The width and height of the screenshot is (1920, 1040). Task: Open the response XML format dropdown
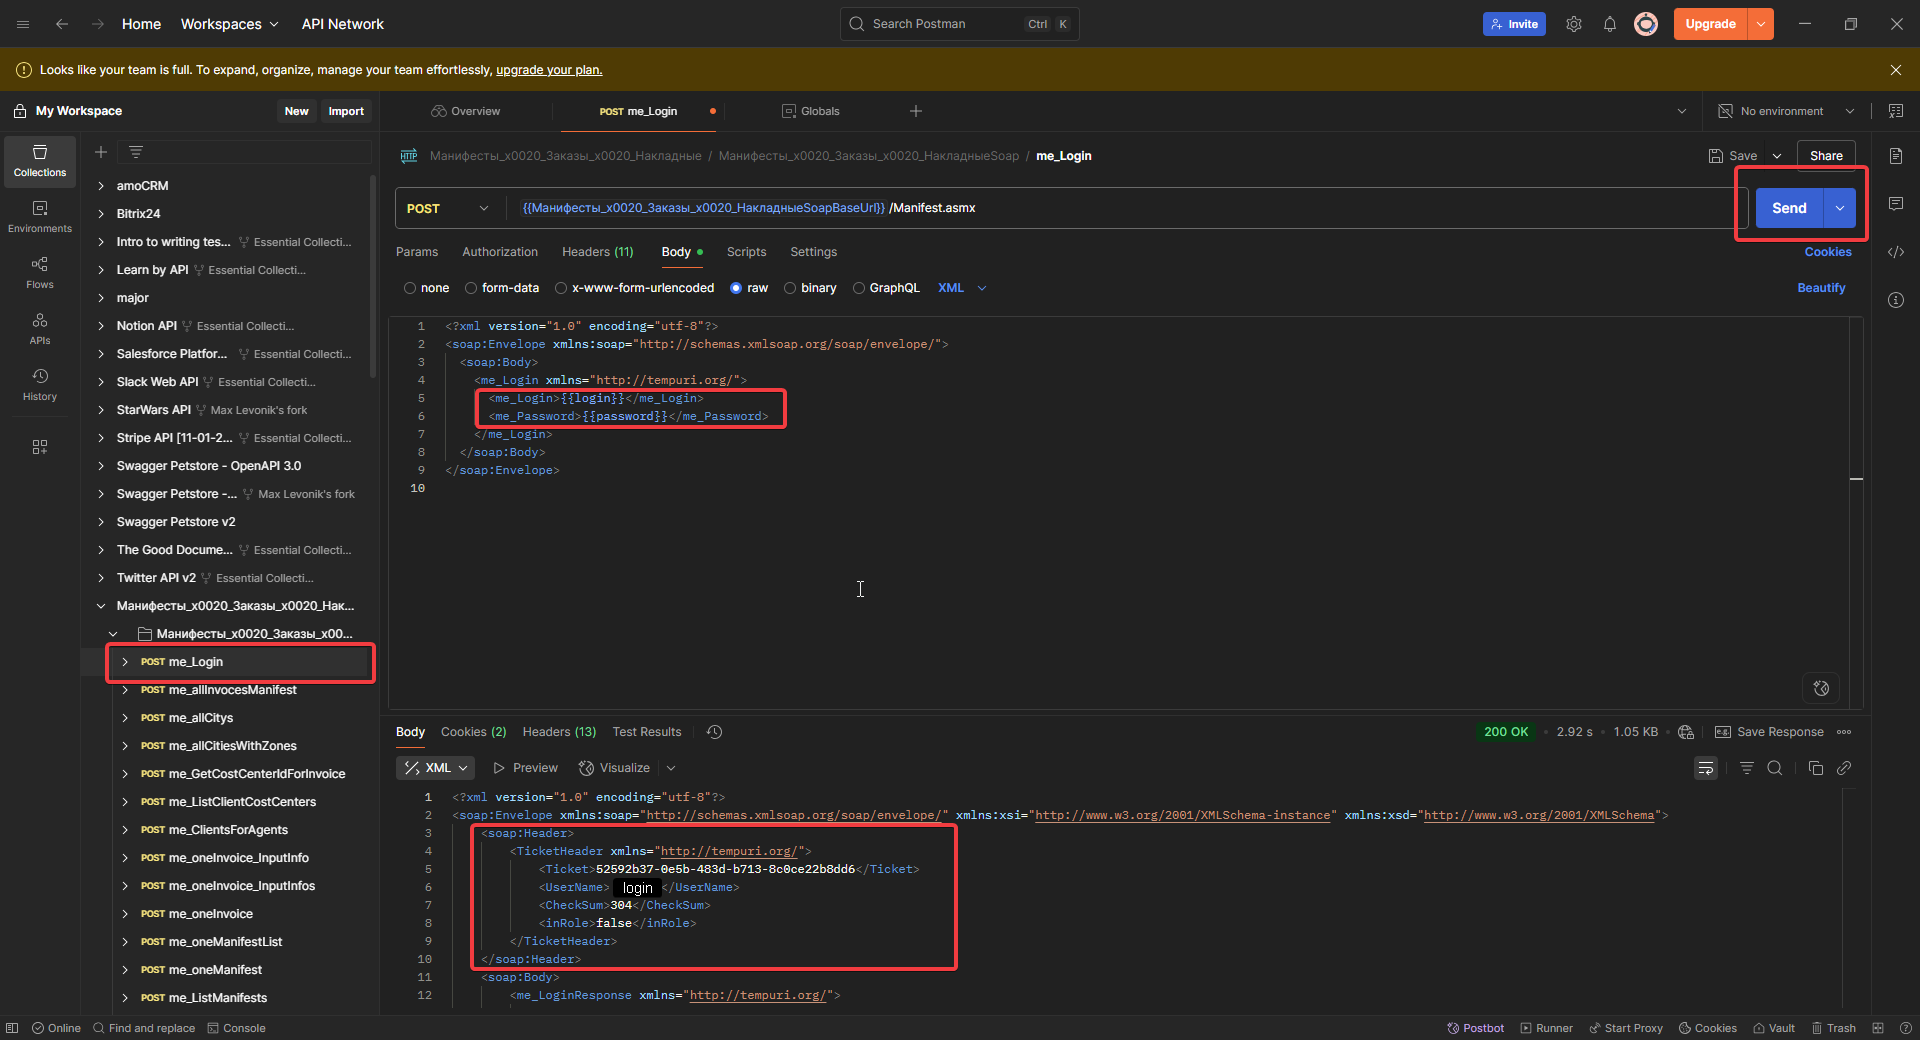(436, 768)
